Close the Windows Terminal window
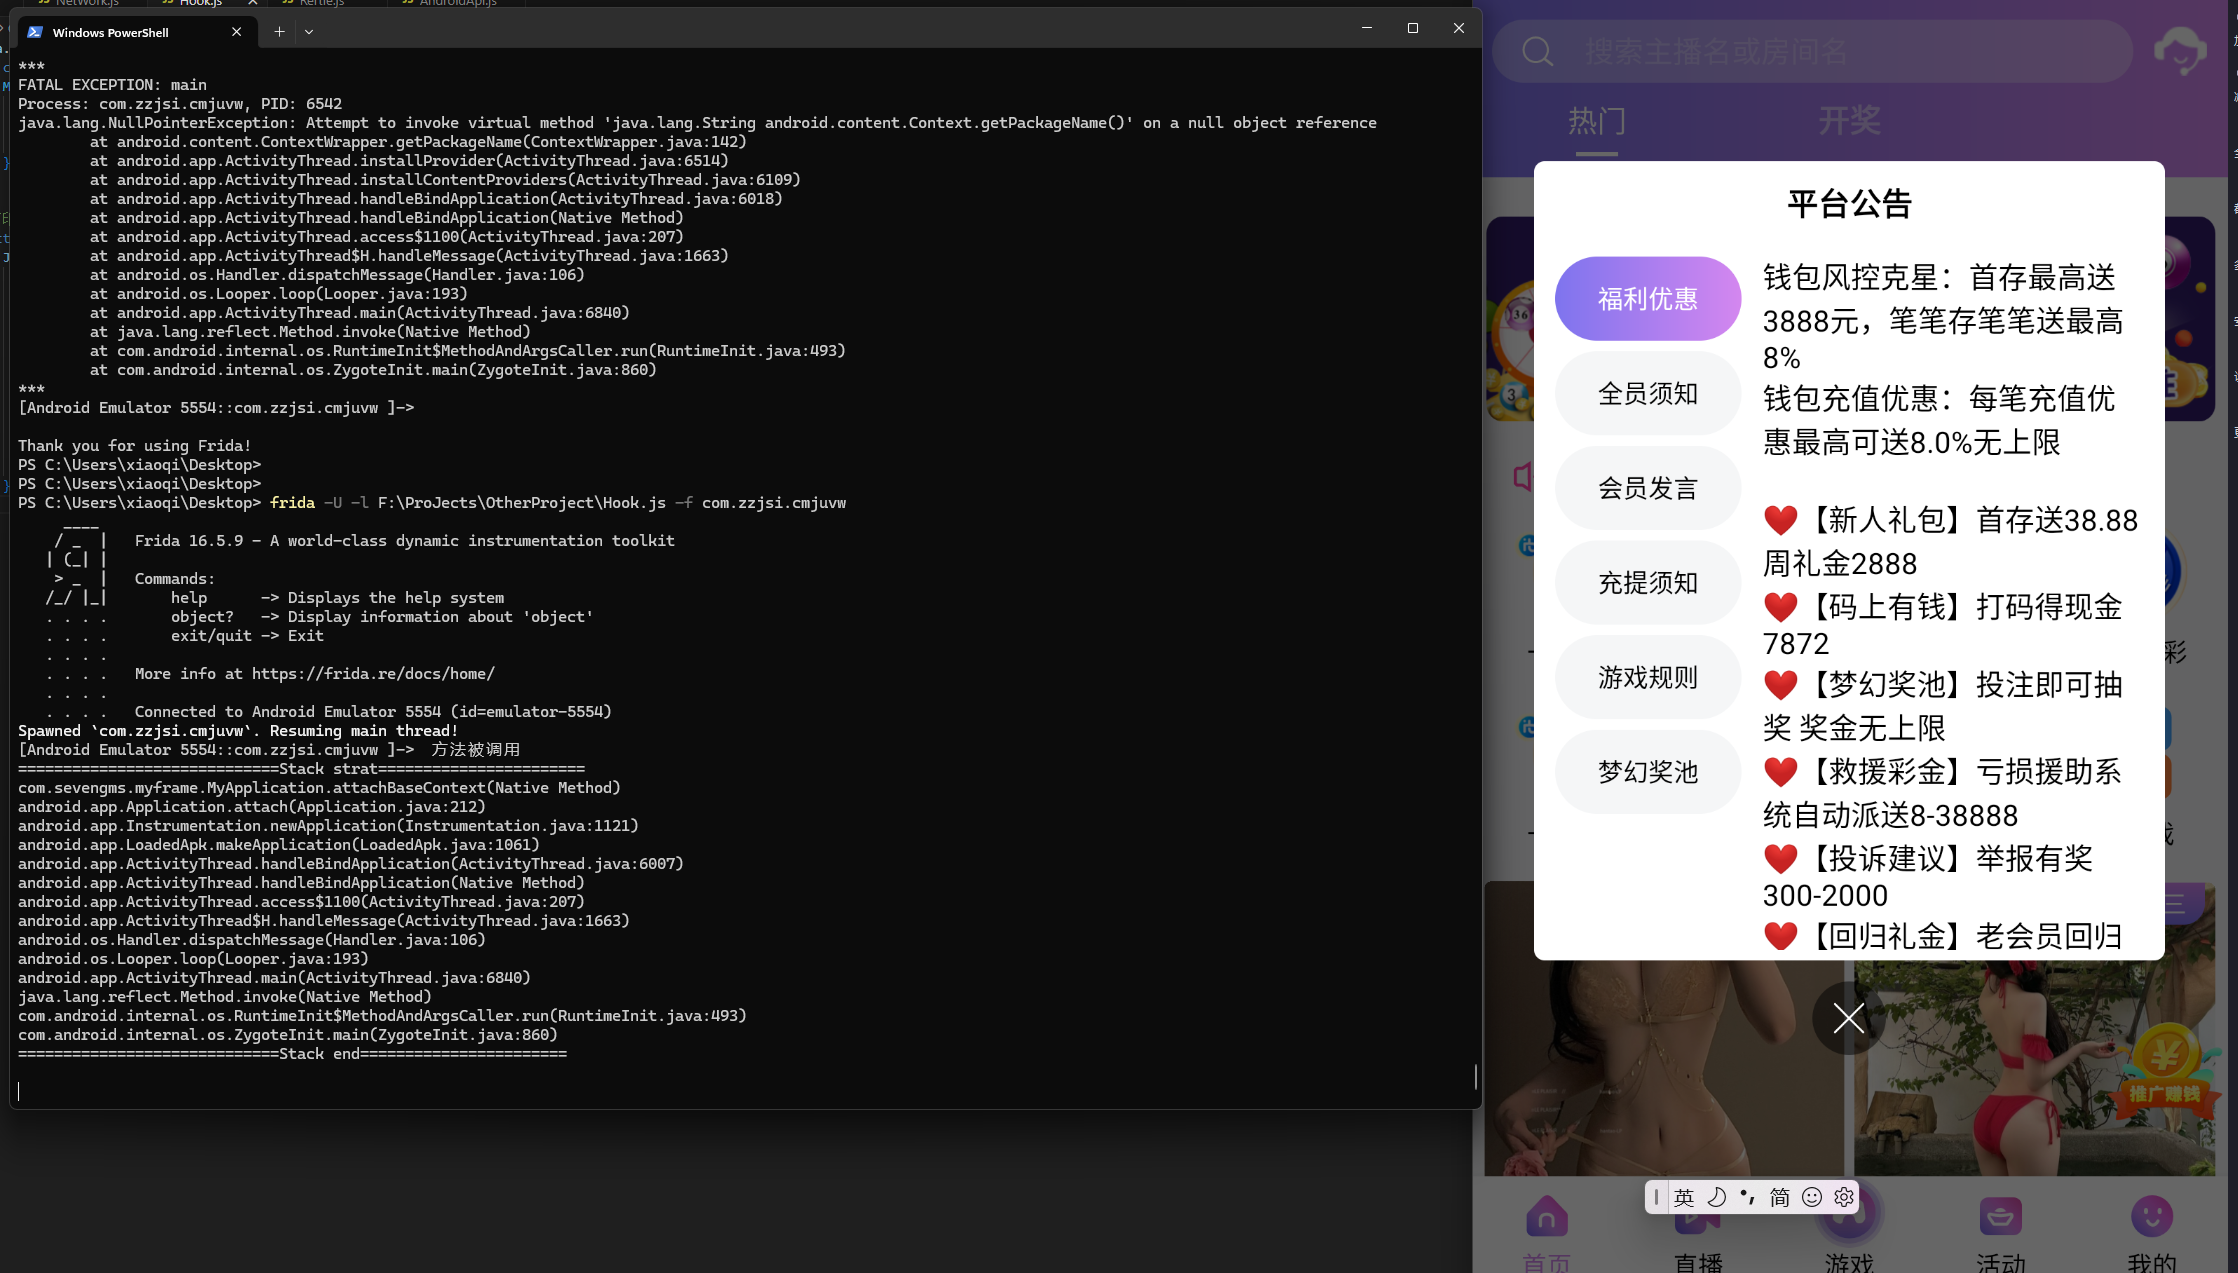 pos(1458,28)
